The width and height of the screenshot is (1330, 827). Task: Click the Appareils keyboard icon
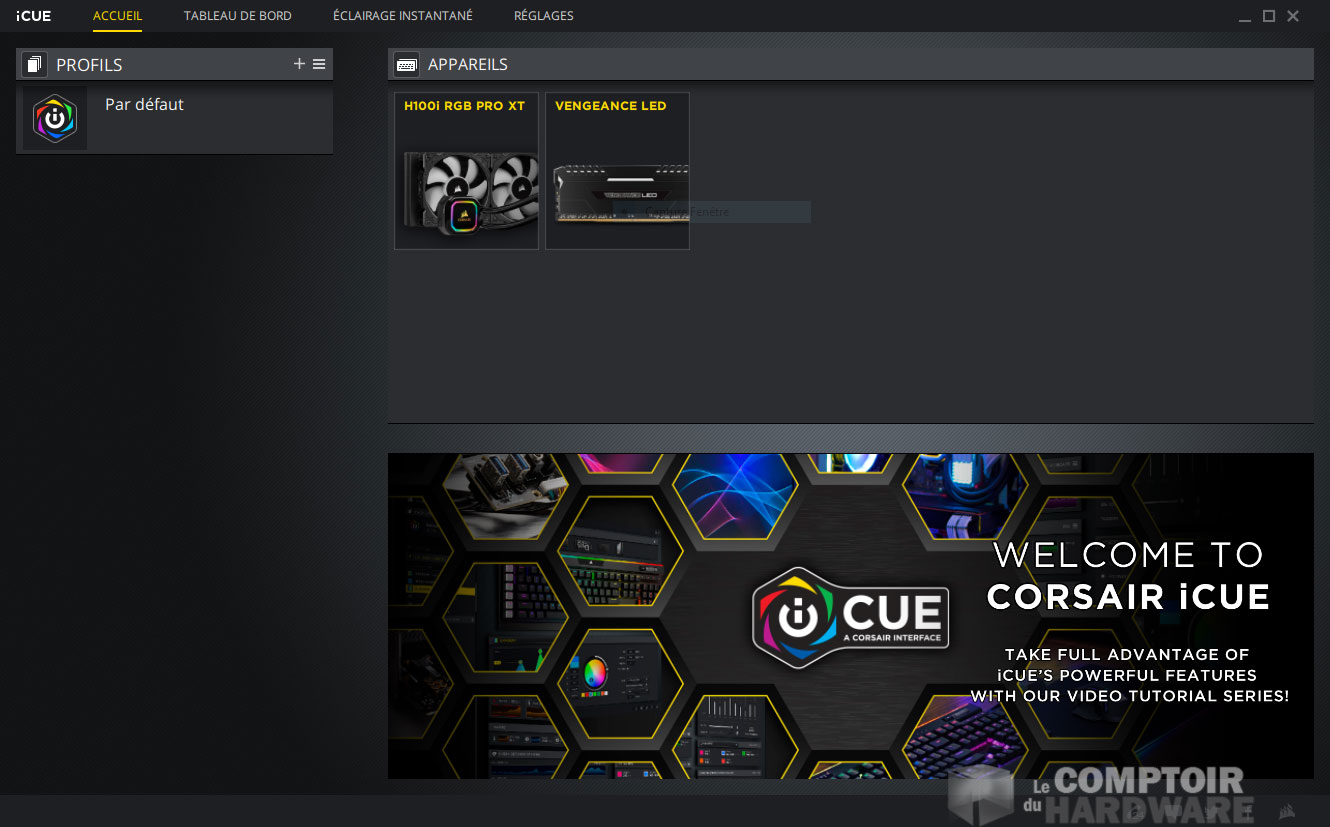click(406, 65)
